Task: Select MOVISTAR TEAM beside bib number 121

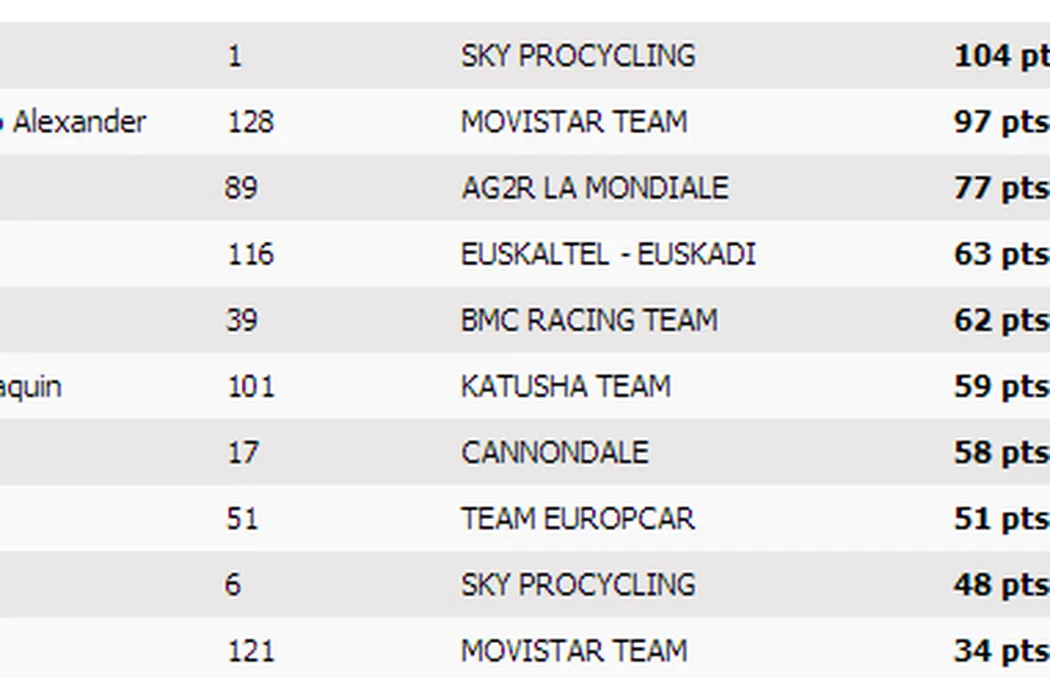Action: click(x=573, y=650)
